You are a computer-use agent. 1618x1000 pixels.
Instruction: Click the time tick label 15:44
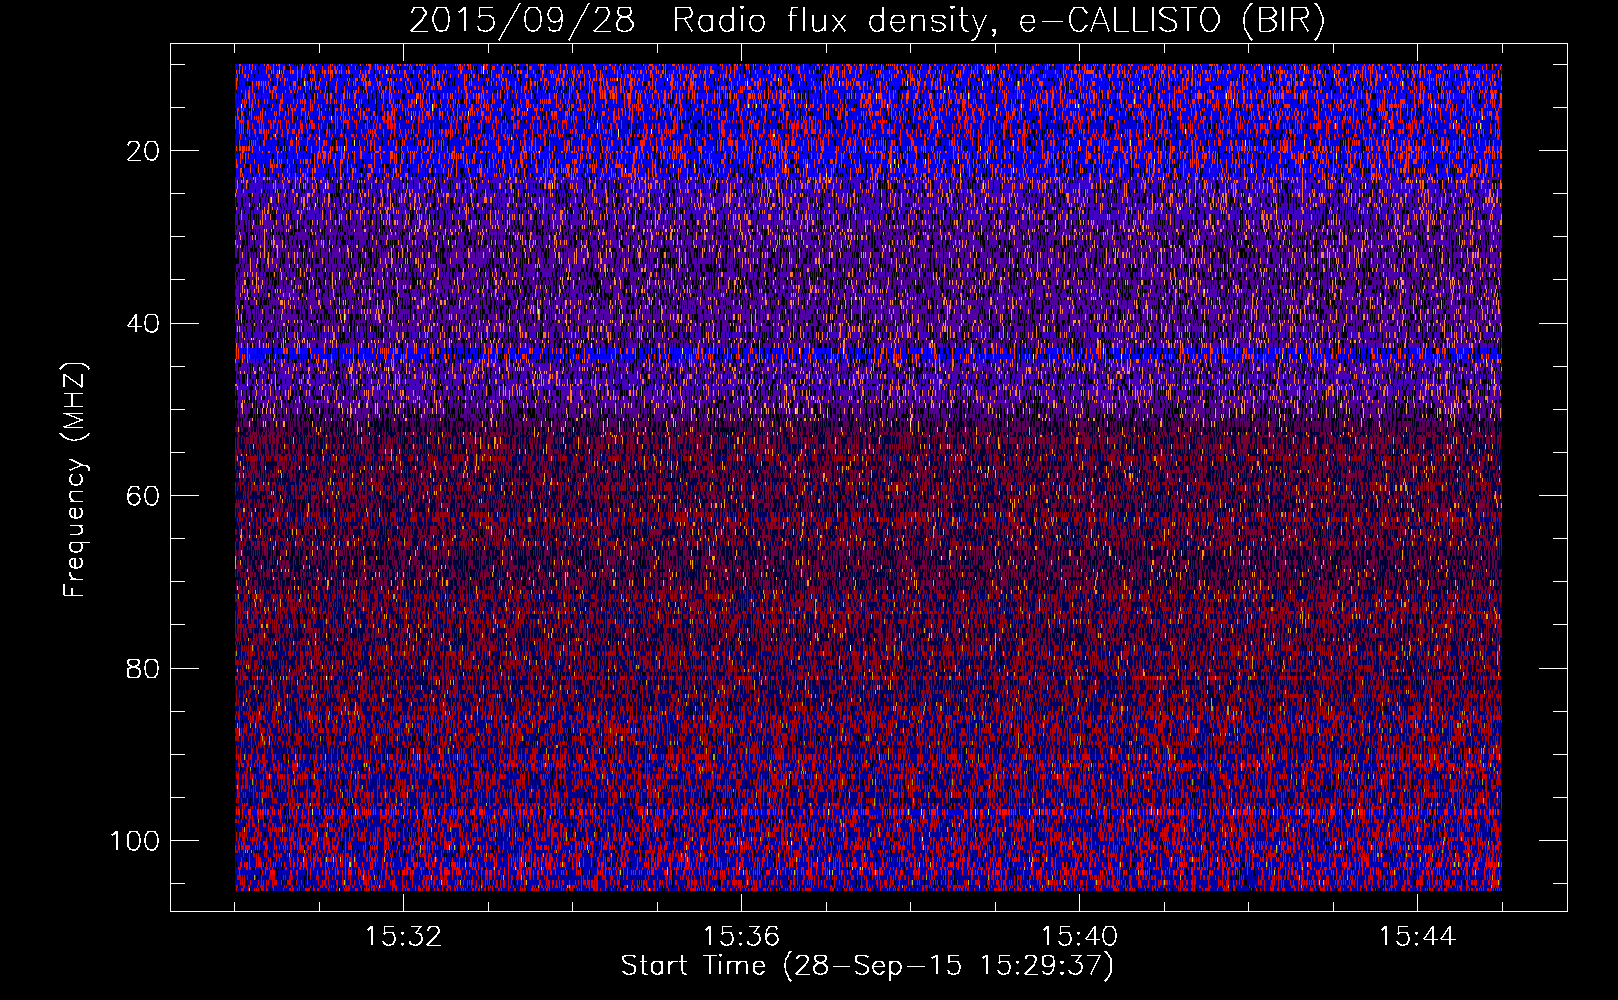1417,937
